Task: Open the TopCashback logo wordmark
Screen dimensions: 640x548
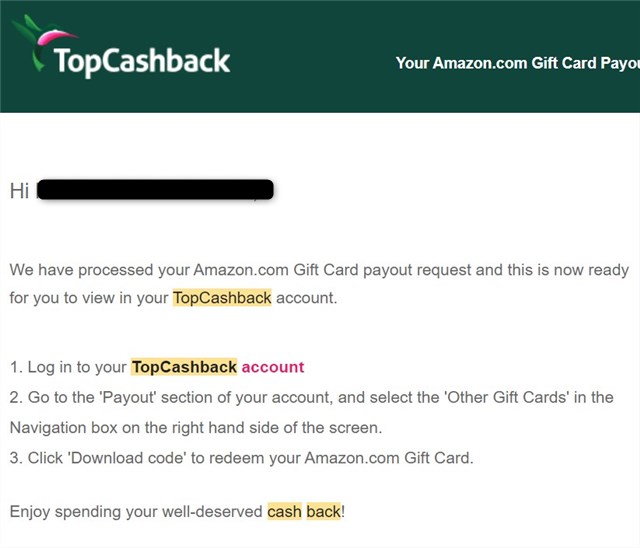Action: [142, 61]
